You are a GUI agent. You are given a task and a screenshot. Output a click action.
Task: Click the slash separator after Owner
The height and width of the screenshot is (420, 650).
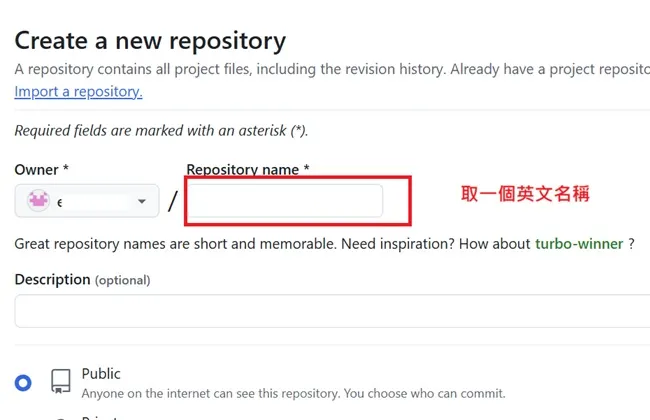coord(172,201)
